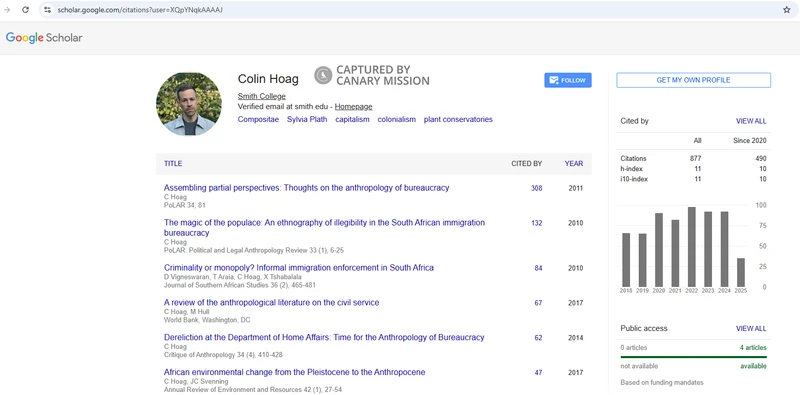Click the i10-index label in stats table
Screen dimensions: 800x395
634,179
